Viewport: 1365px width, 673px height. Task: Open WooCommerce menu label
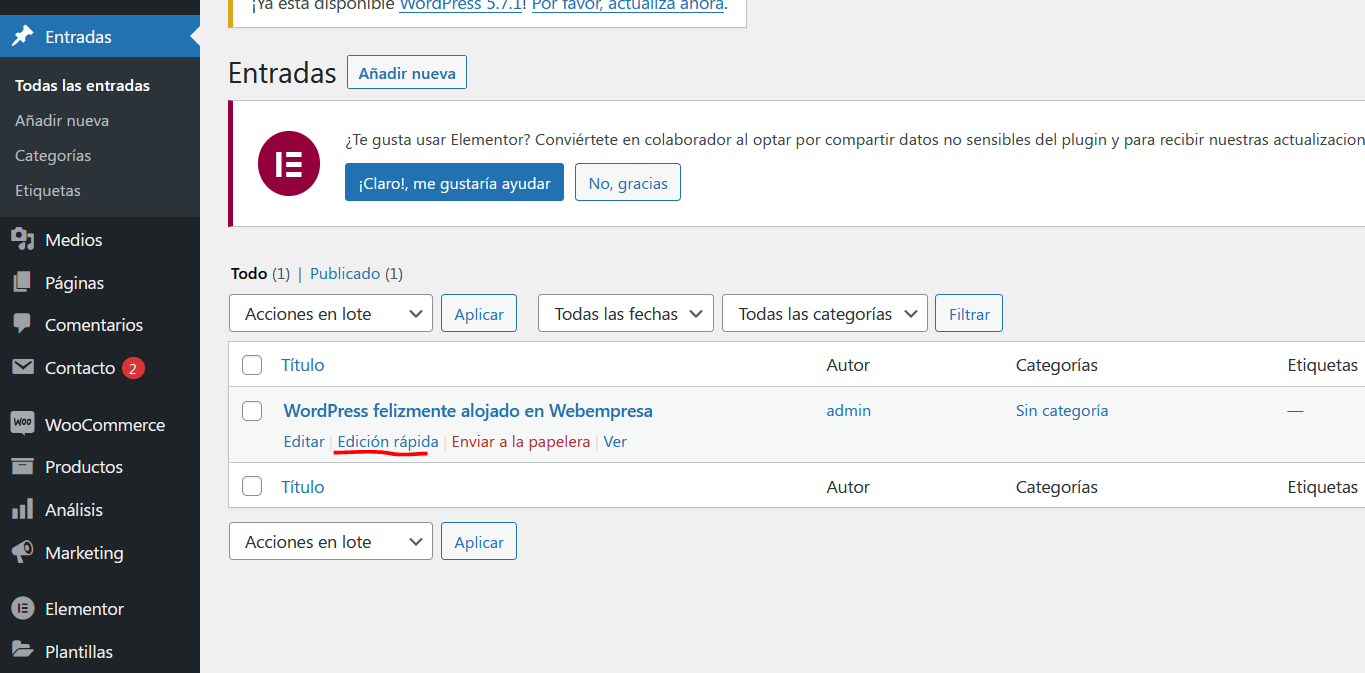click(x=105, y=425)
